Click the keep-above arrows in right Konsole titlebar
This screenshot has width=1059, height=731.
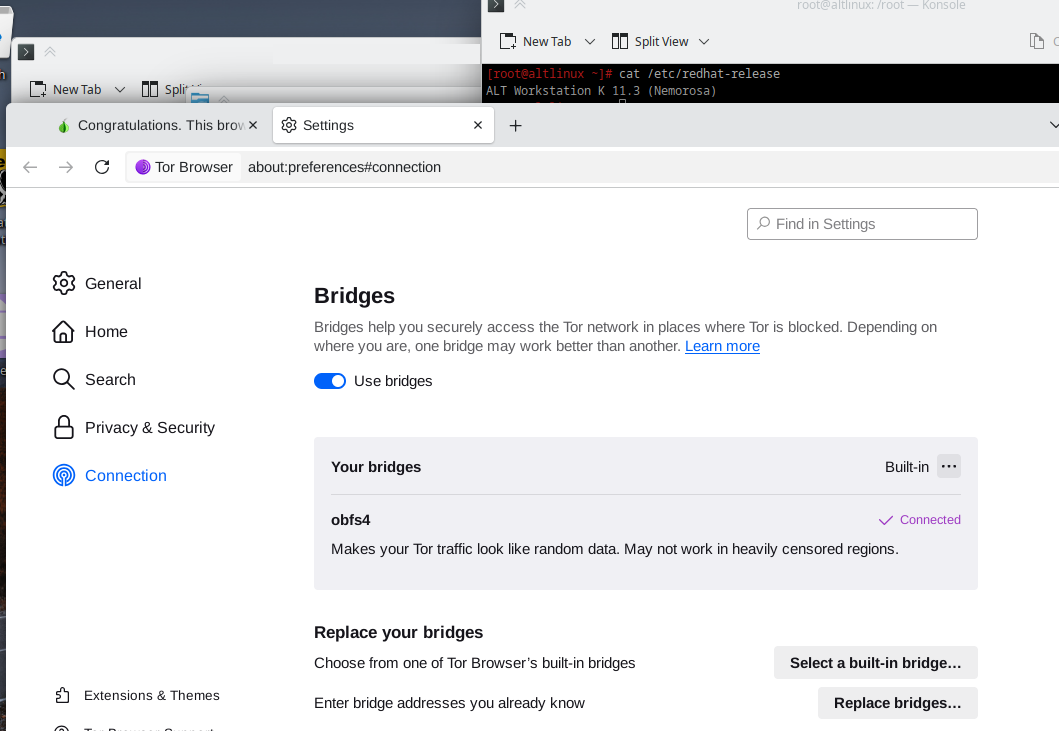tap(520, 5)
